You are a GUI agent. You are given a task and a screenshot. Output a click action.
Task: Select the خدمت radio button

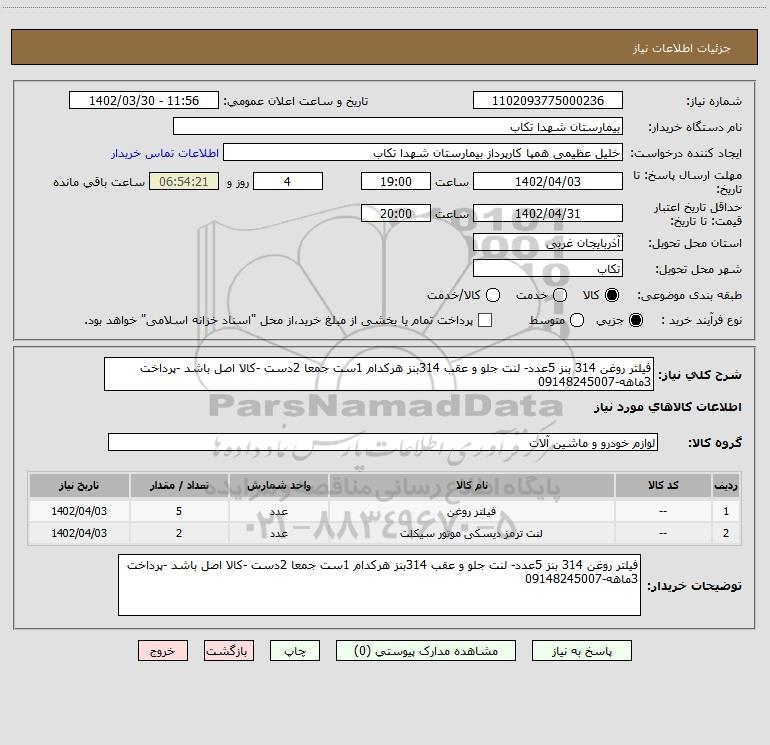click(560, 295)
